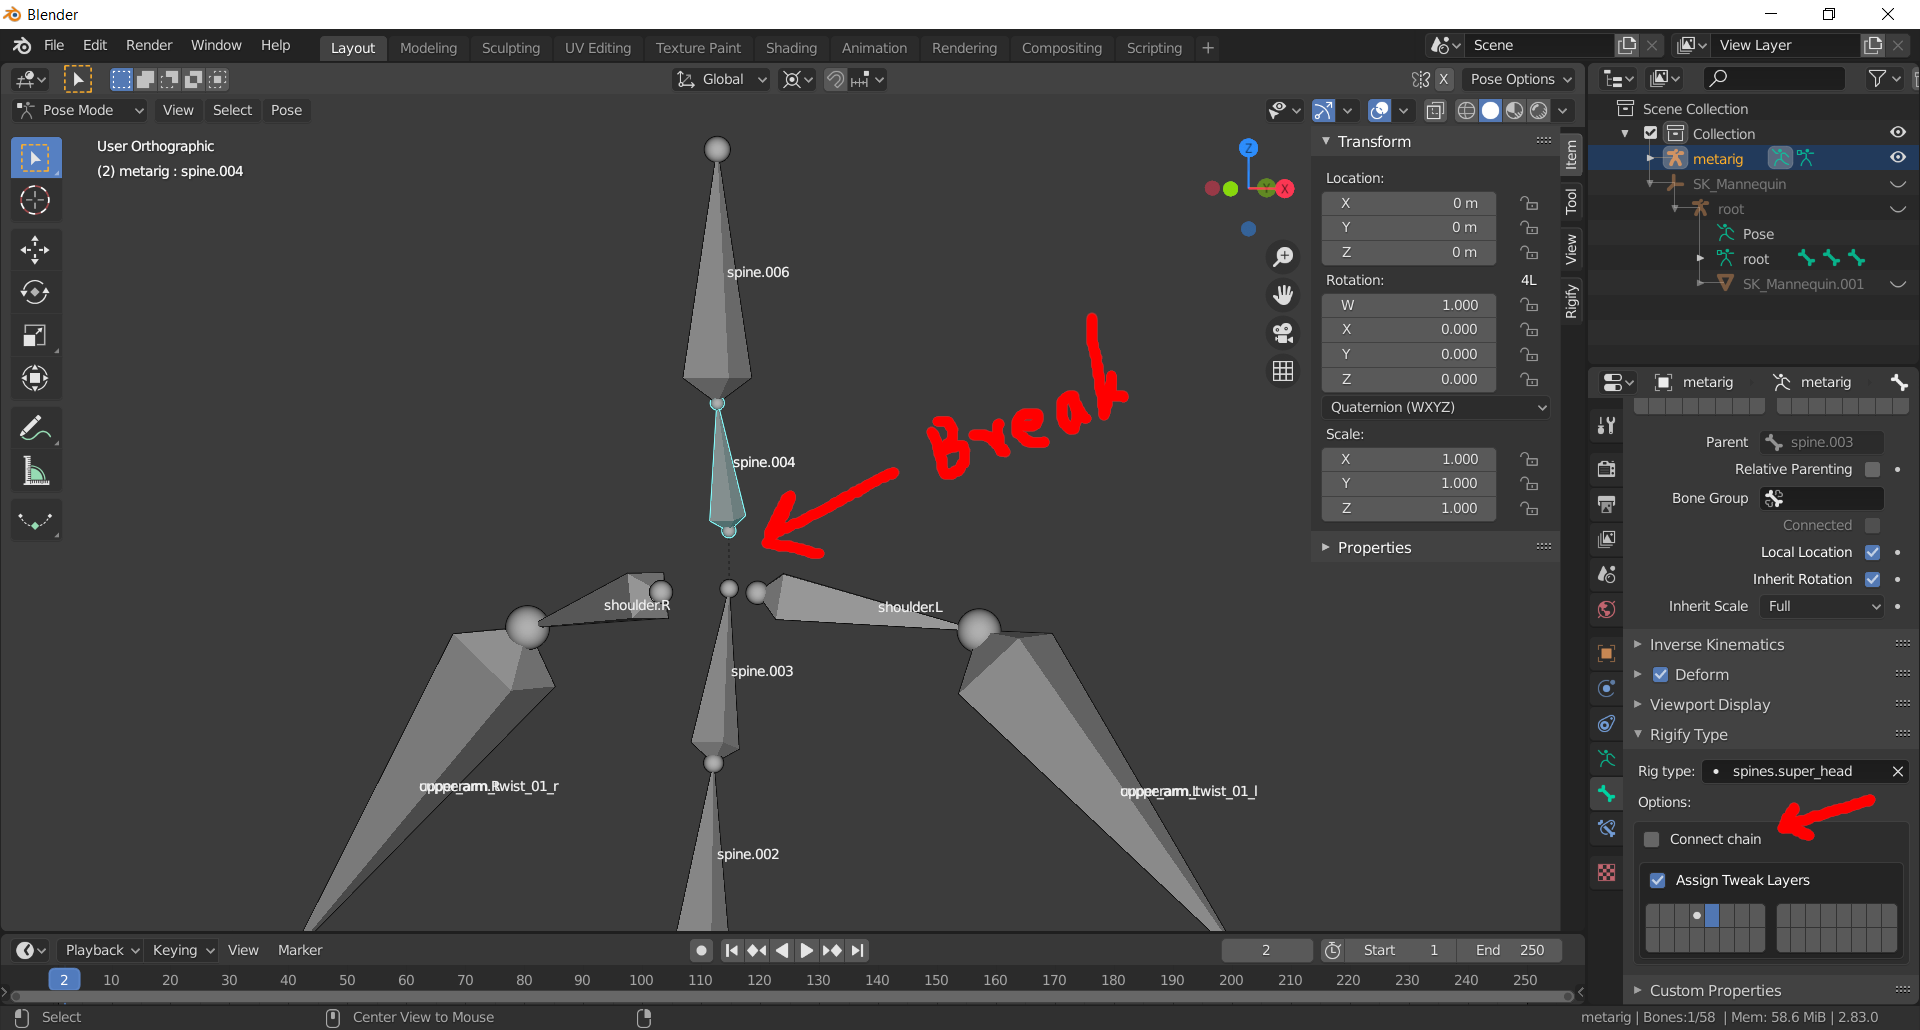Lock the Location X value
Viewport: 1920px width, 1030px height.
1529,203
